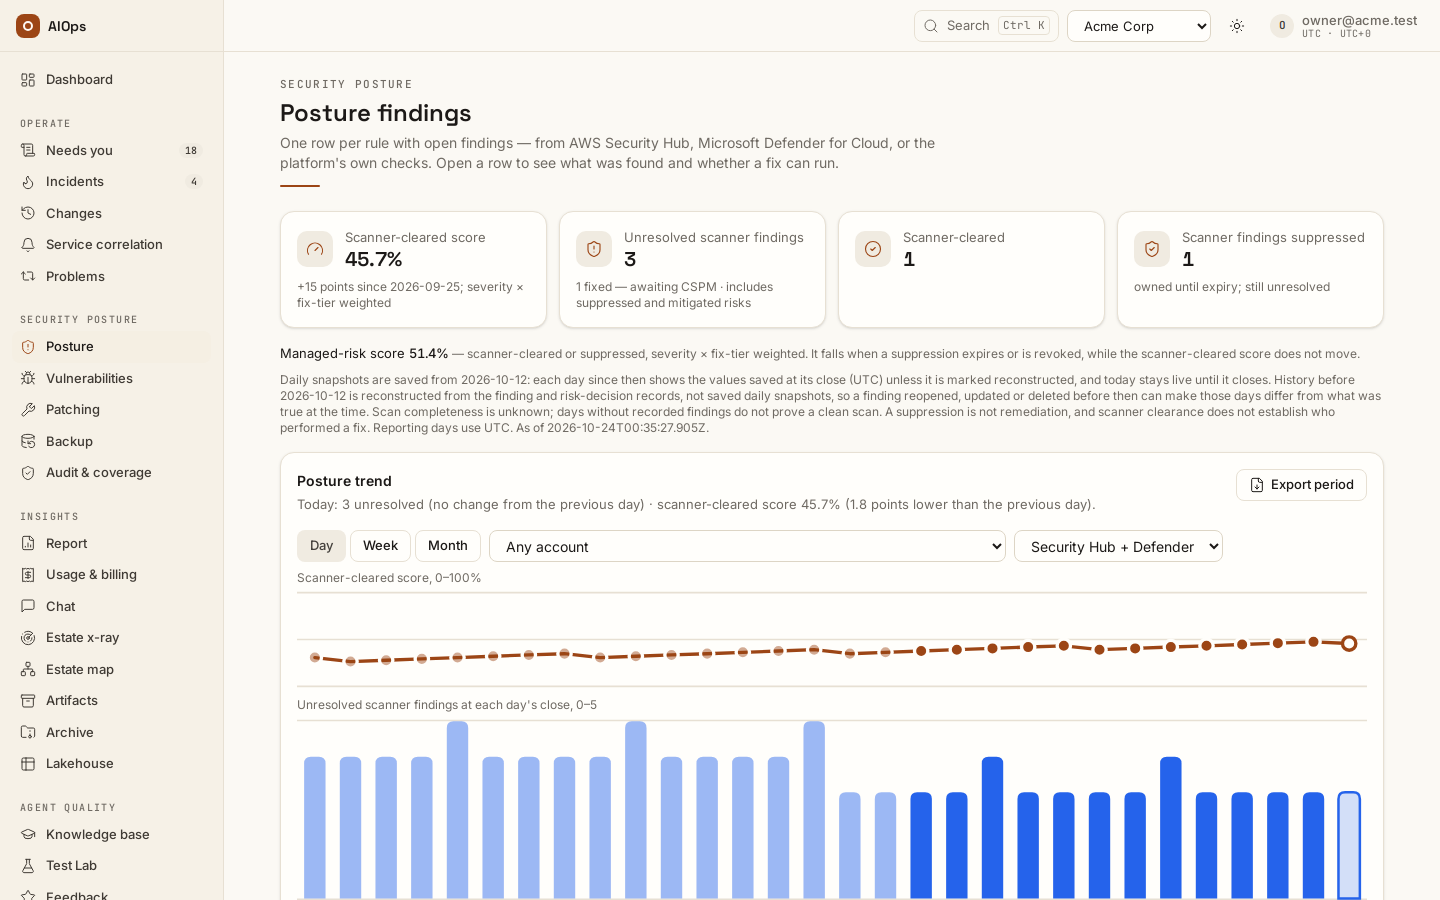Select Posture in sidebar
Viewport: 1440px width, 900px height.
(x=111, y=346)
